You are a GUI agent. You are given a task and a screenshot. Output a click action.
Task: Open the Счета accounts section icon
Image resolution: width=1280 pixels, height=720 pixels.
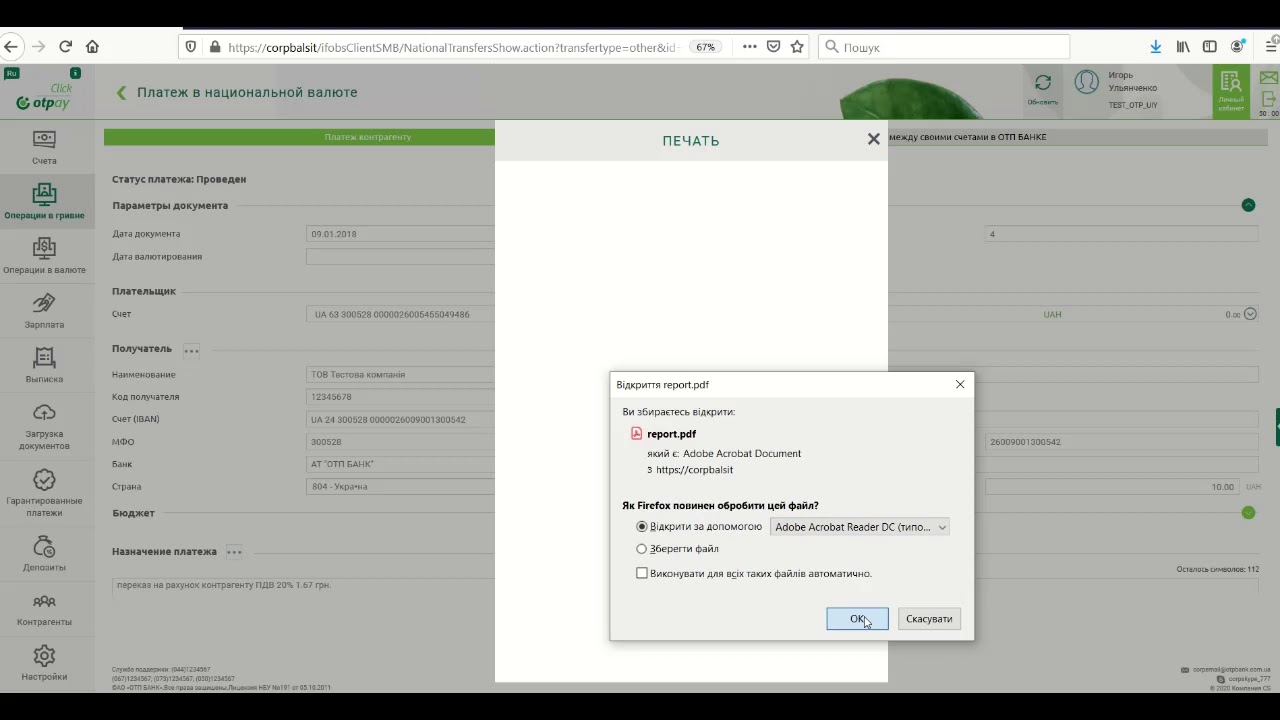click(44, 139)
